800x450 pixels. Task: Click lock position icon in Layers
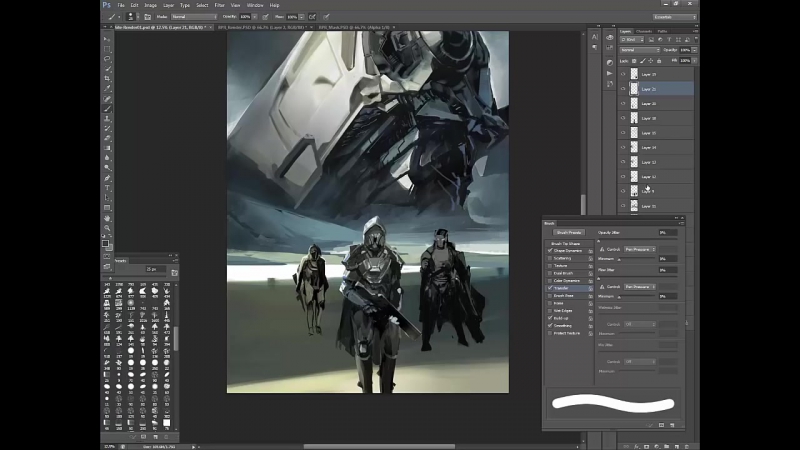tap(651, 61)
